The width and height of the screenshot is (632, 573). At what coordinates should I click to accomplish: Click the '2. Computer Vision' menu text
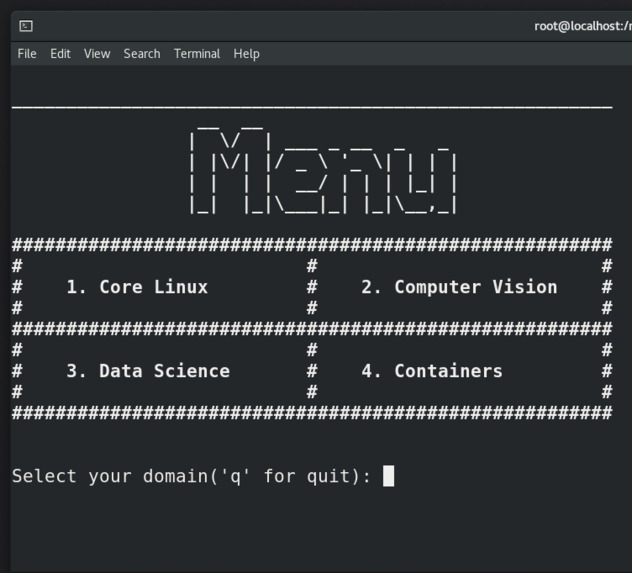click(x=459, y=287)
